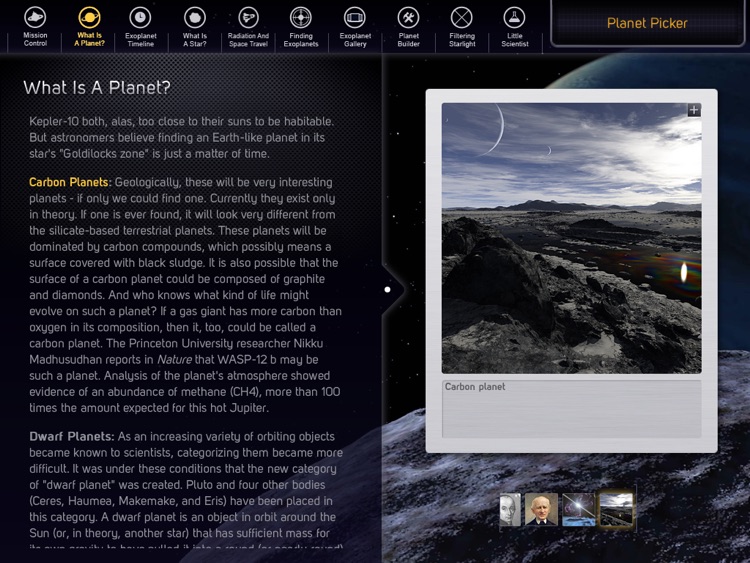750x563 pixels.
Task: Click the Planet Picker button
Action: point(647,23)
